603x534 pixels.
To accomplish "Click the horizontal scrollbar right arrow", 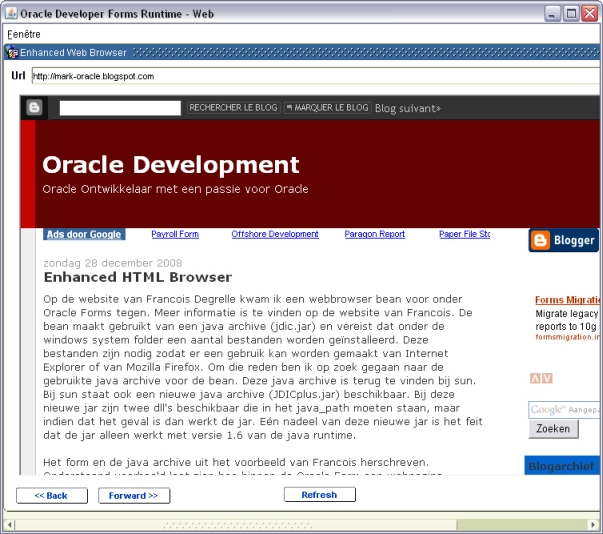I will pos(593,525).
